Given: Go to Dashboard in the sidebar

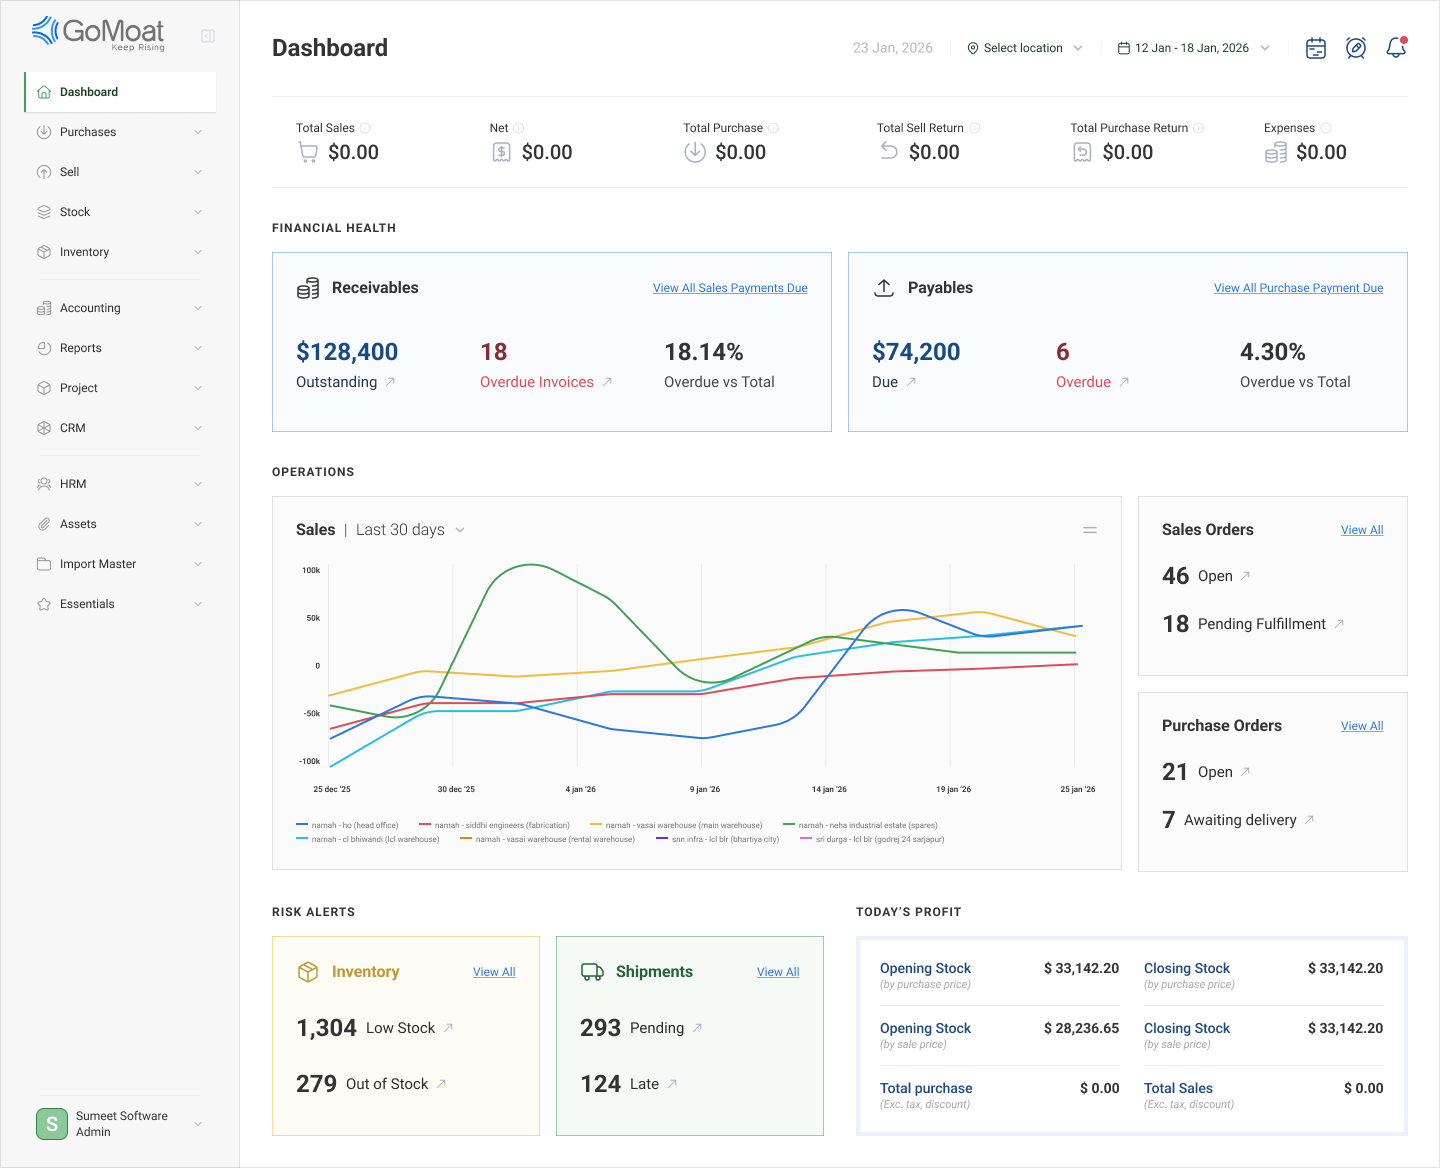Looking at the screenshot, I should pyautogui.click(x=120, y=92).
